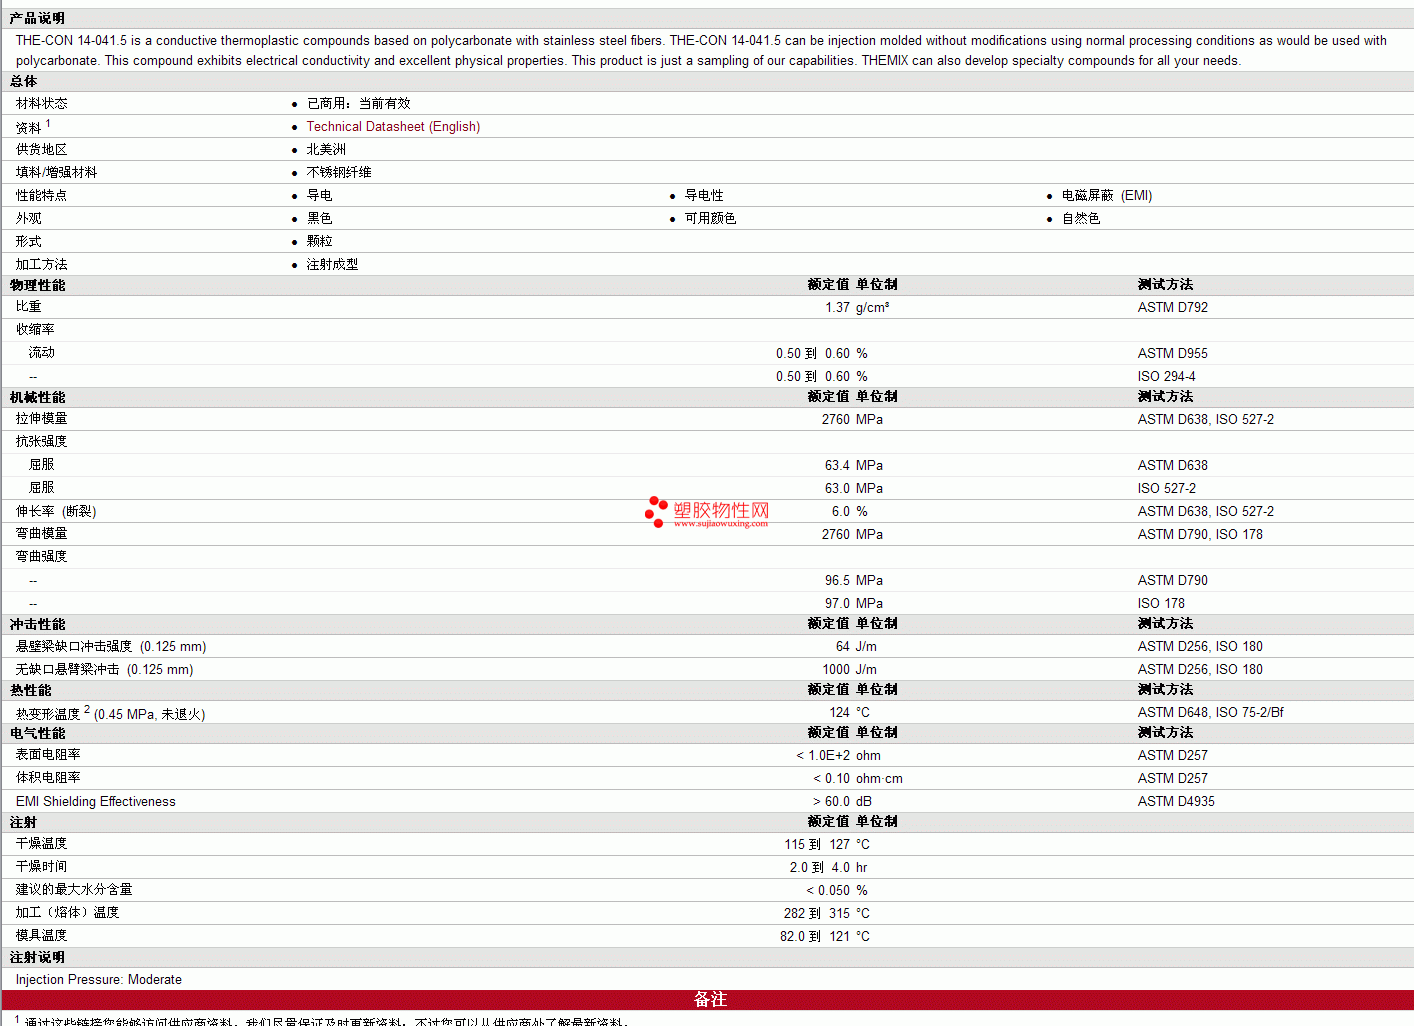Select the ASTM D790, ISO 178 method
The width and height of the screenshot is (1414, 1026).
1200,535
